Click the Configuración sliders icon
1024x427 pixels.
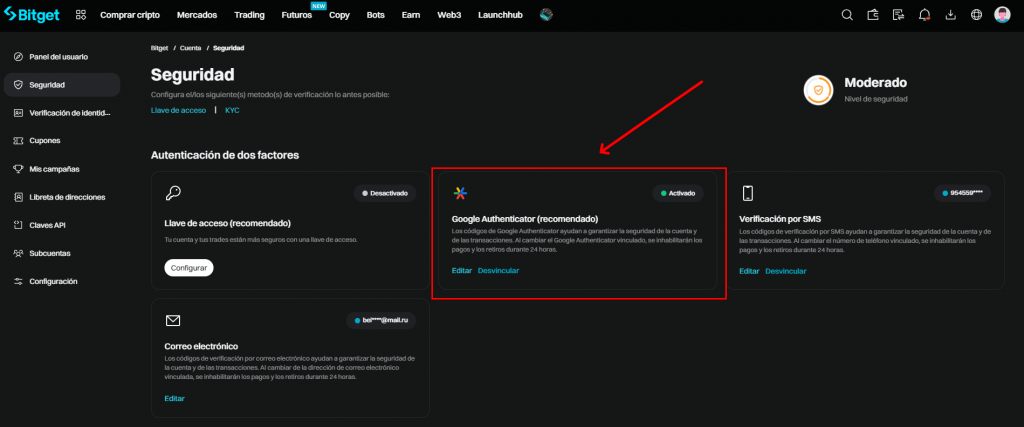pos(18,281)
